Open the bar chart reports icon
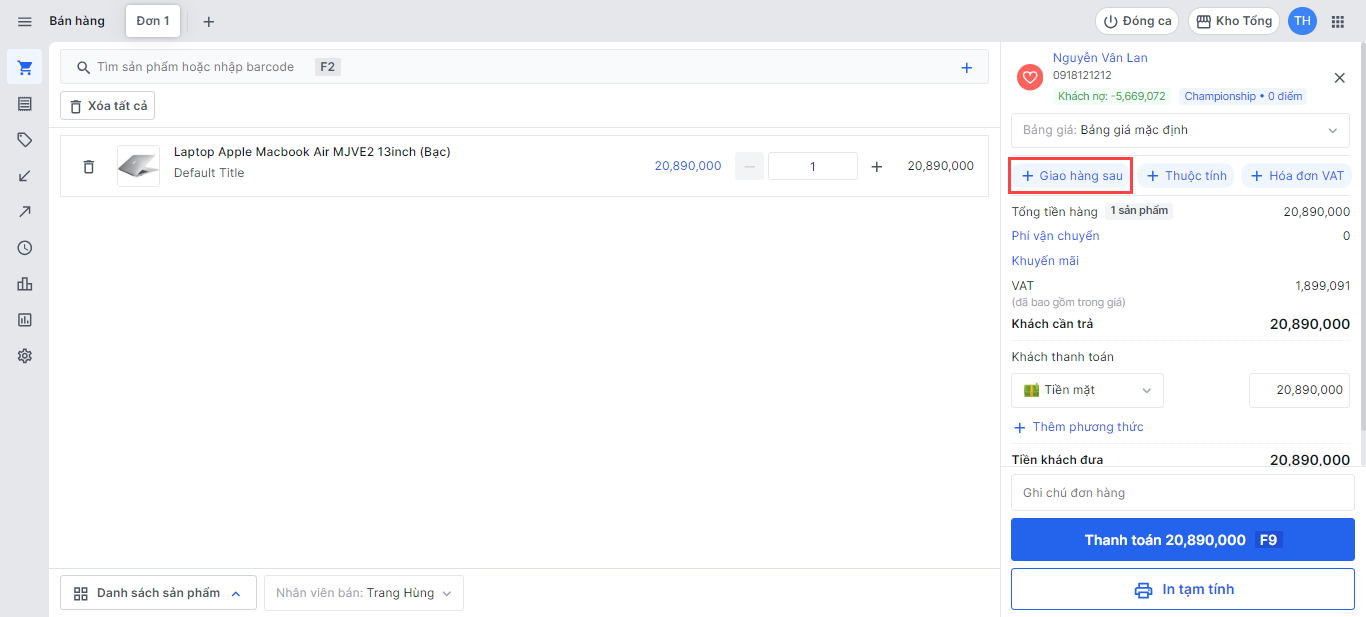The width and height of the screenshot is (1366, 617). point(25,284)
